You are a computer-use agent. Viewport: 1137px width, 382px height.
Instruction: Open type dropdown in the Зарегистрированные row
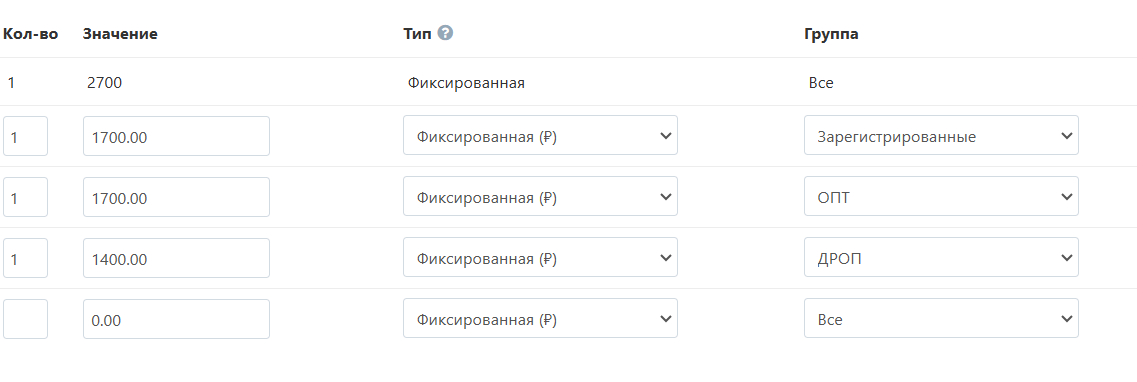[x=540, y=136]
